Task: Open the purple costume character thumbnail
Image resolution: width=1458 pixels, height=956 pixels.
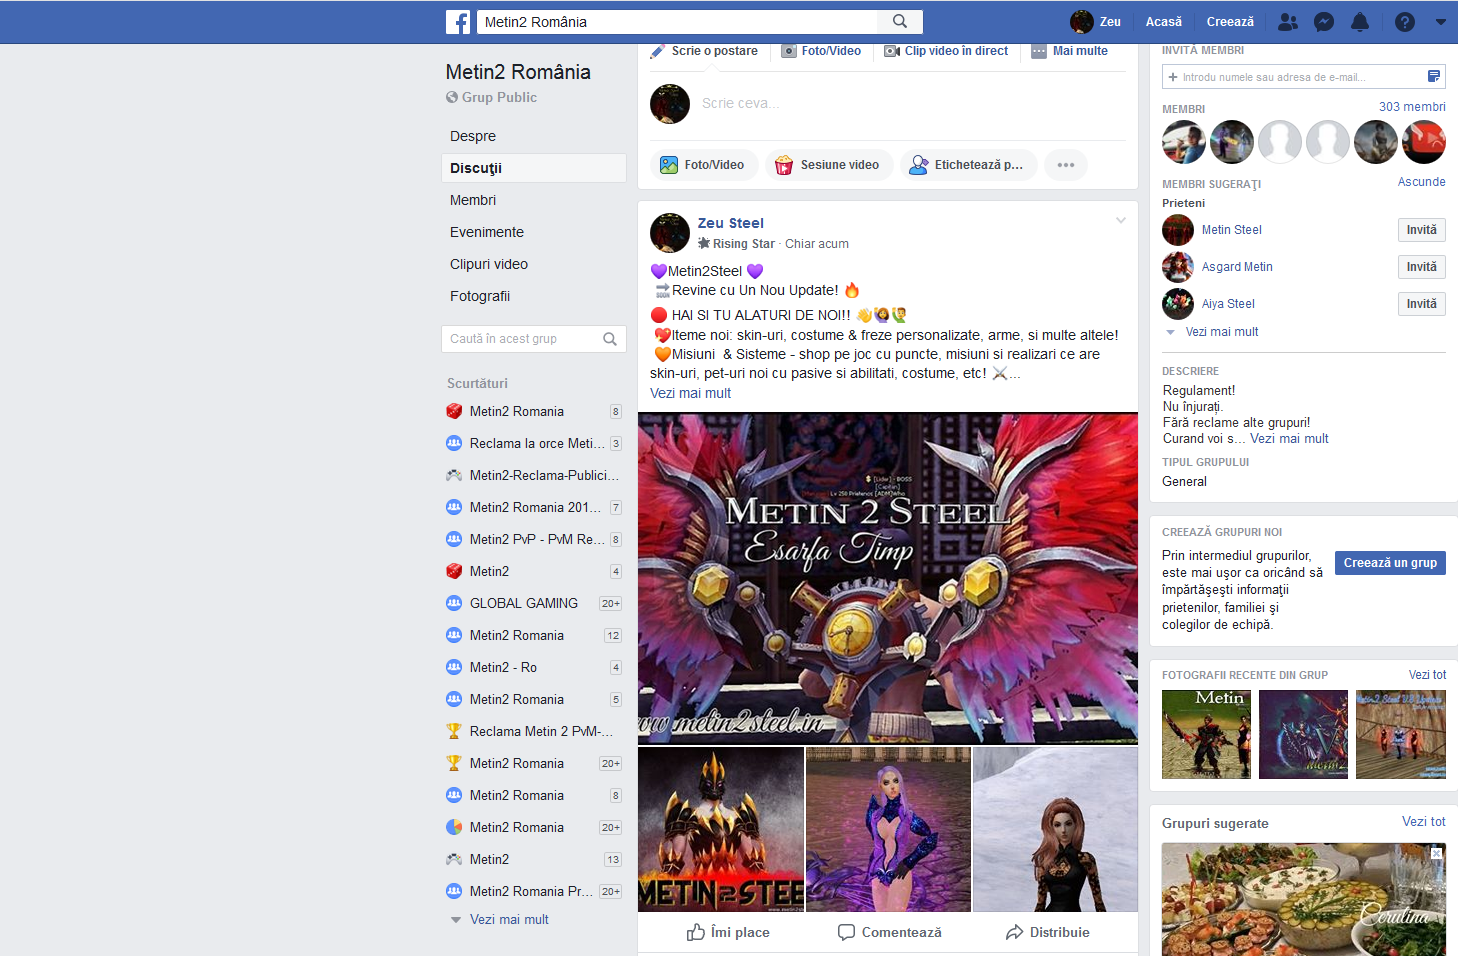Action: (x=888, y=829)
